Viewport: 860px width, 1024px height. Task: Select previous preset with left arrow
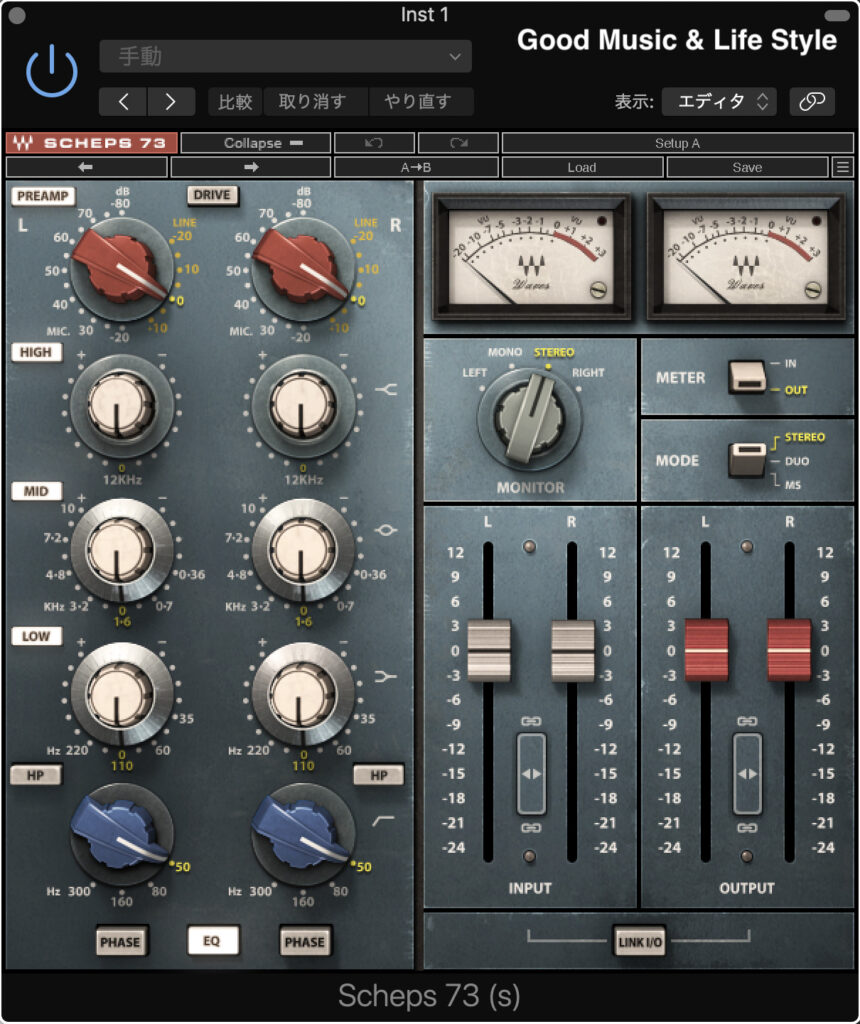[x=86, y=167]
